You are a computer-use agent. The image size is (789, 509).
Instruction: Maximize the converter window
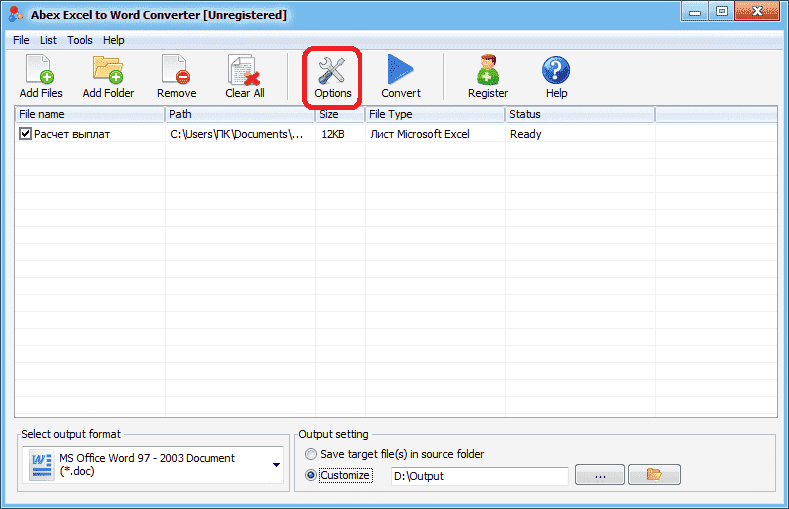pyautogui.click(x=722, y=12)
